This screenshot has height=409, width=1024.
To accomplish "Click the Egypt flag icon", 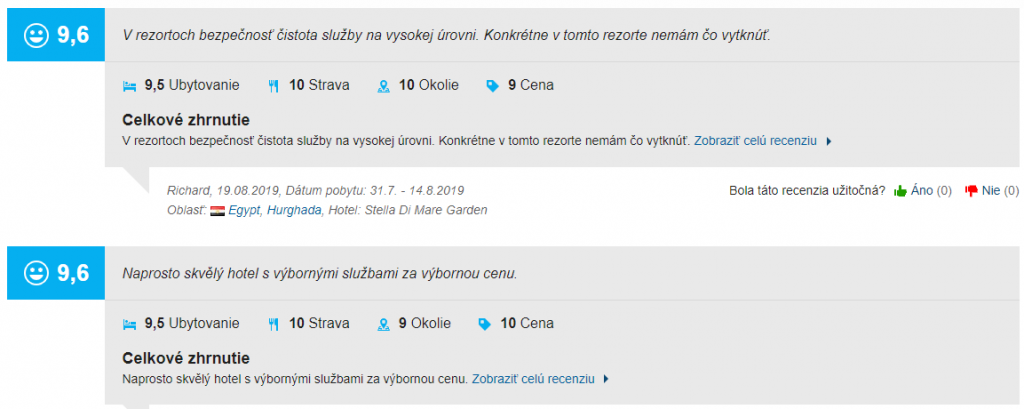I will 217,210.
